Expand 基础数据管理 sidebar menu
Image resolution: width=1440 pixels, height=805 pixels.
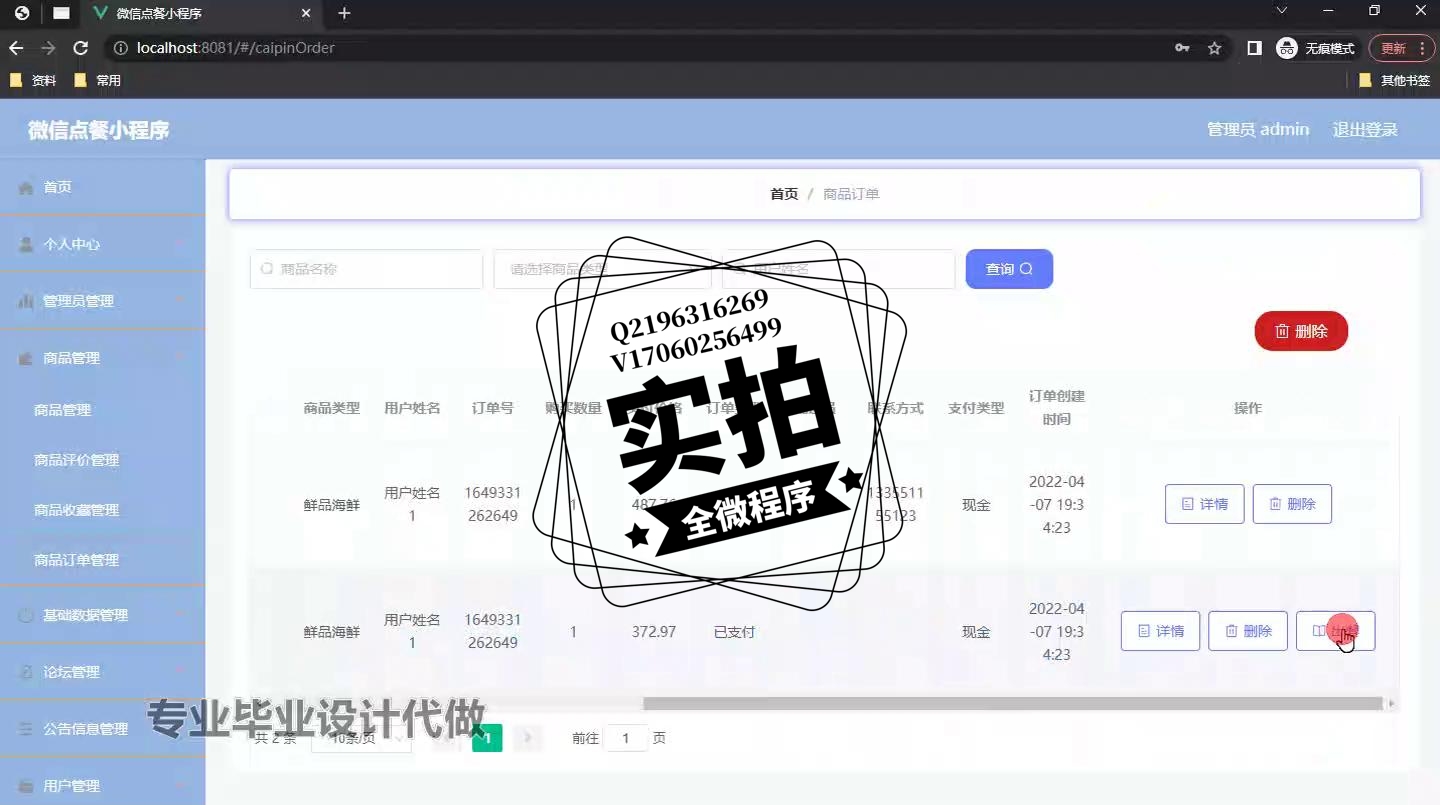coord(102,615)
